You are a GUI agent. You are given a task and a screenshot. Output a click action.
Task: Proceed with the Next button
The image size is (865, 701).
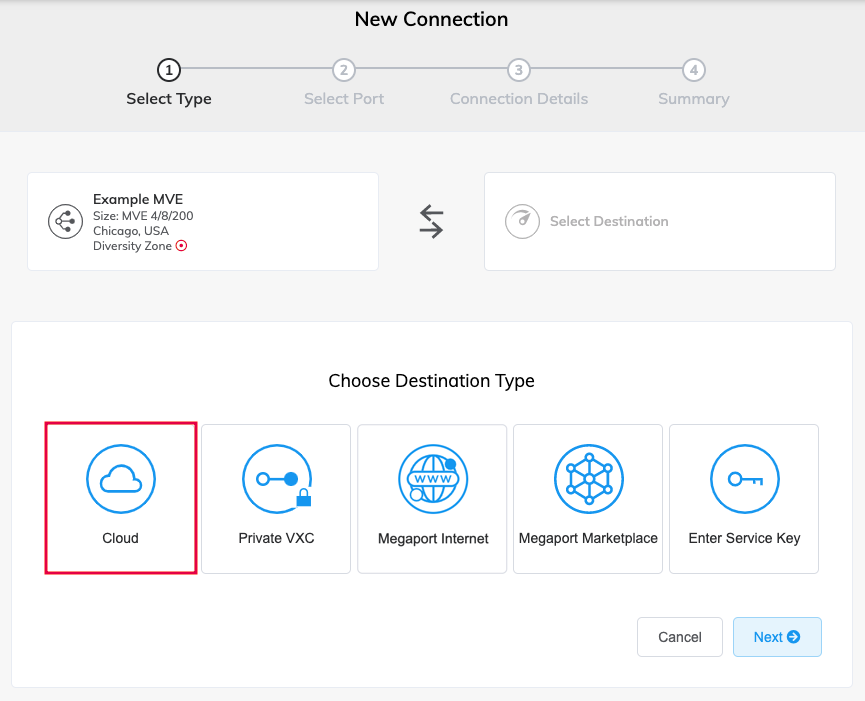tap(777, 637)
